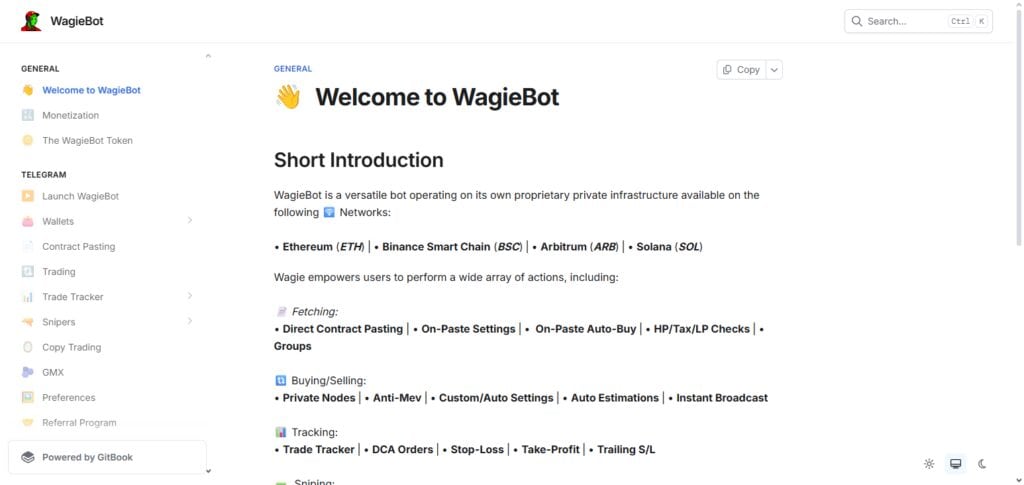Click the GMX icon in sidebar
The height and width of the screenshot is (485, 1024).
coord(27,372)
